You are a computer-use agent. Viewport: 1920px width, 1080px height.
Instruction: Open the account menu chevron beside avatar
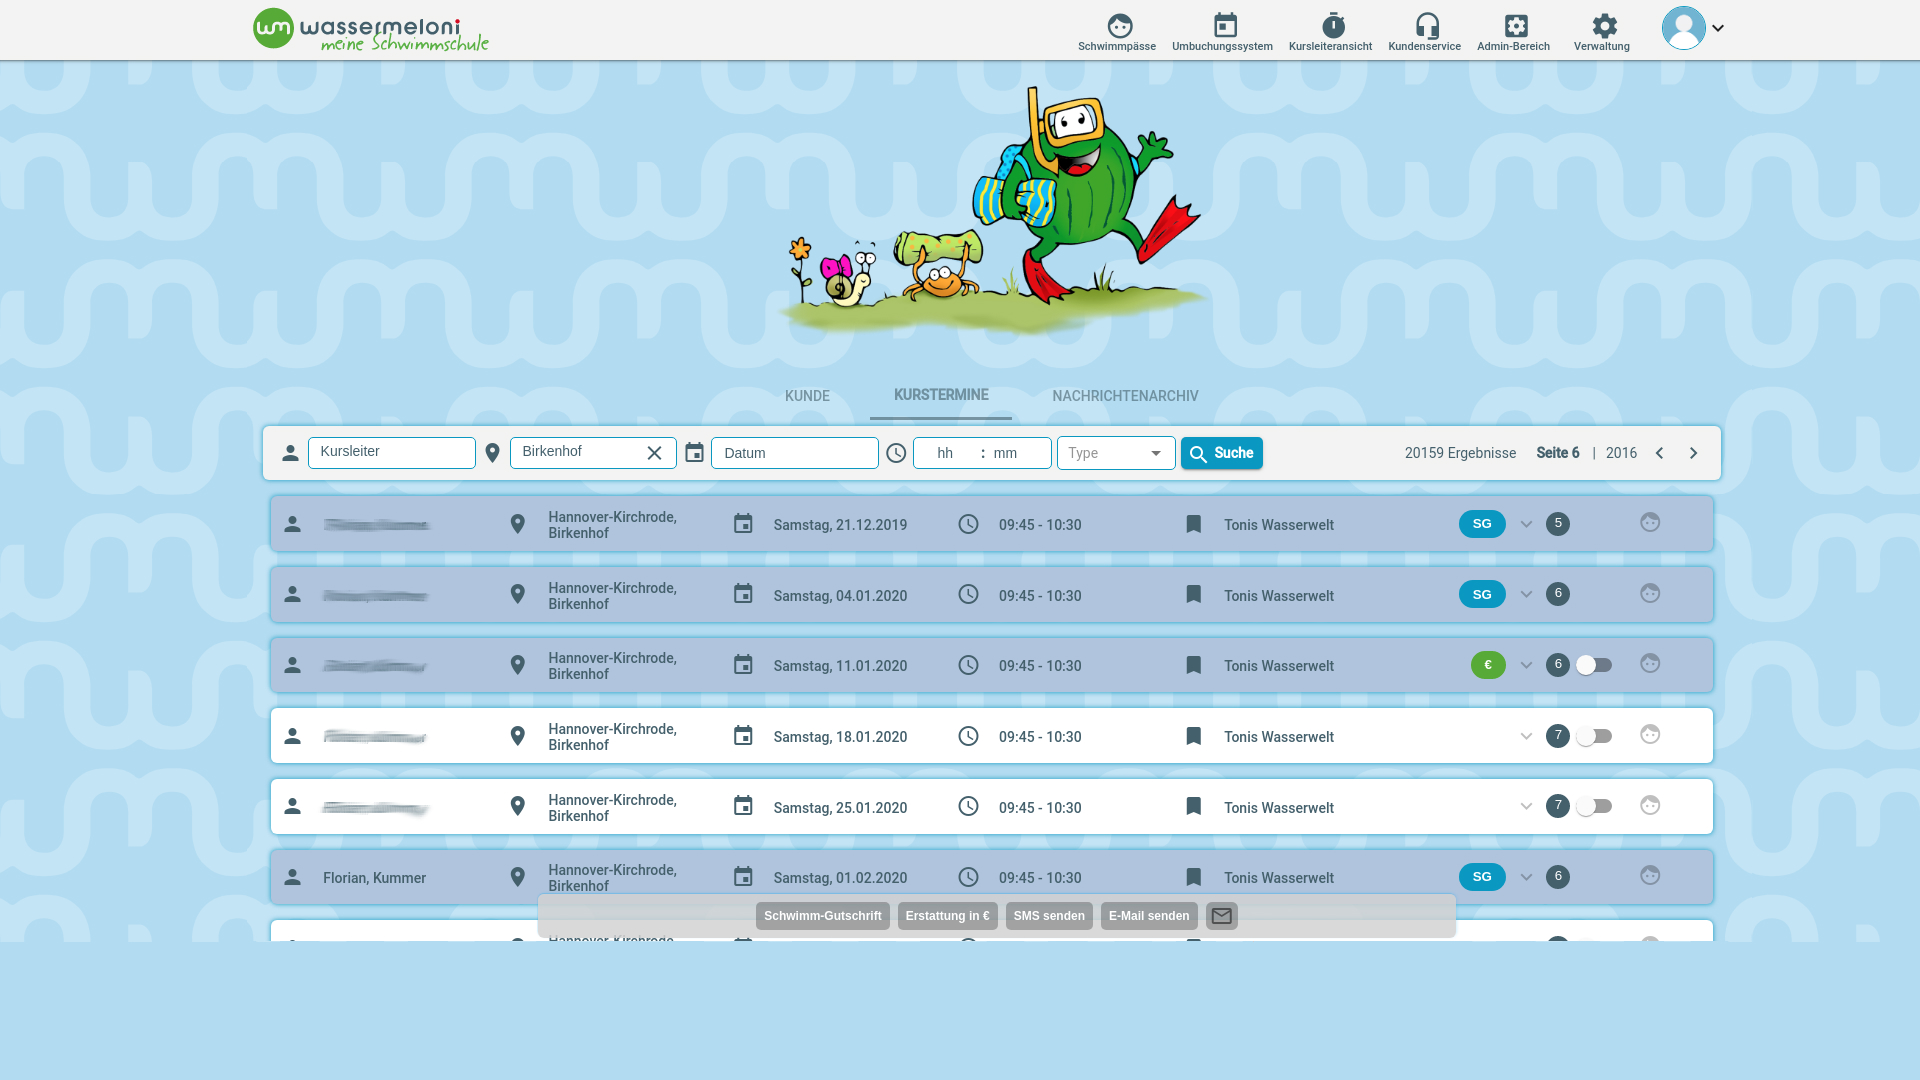coord(1718,28)
